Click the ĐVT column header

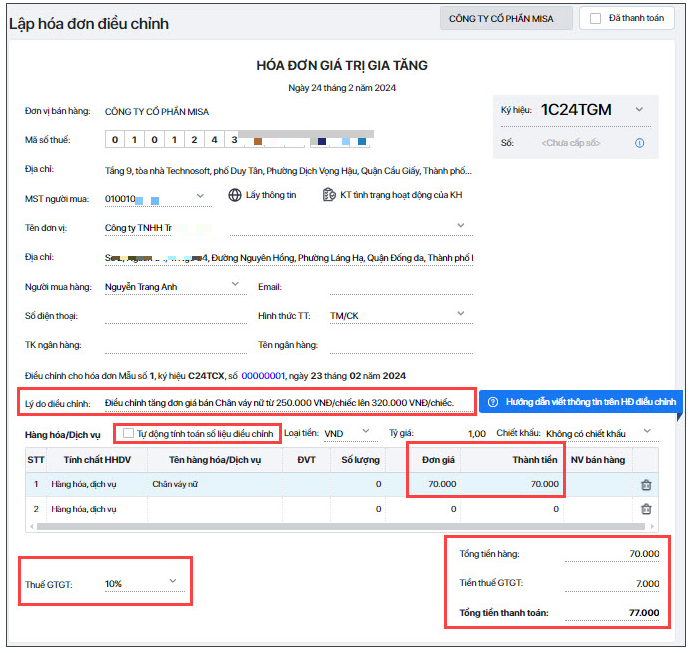(306, 460)
